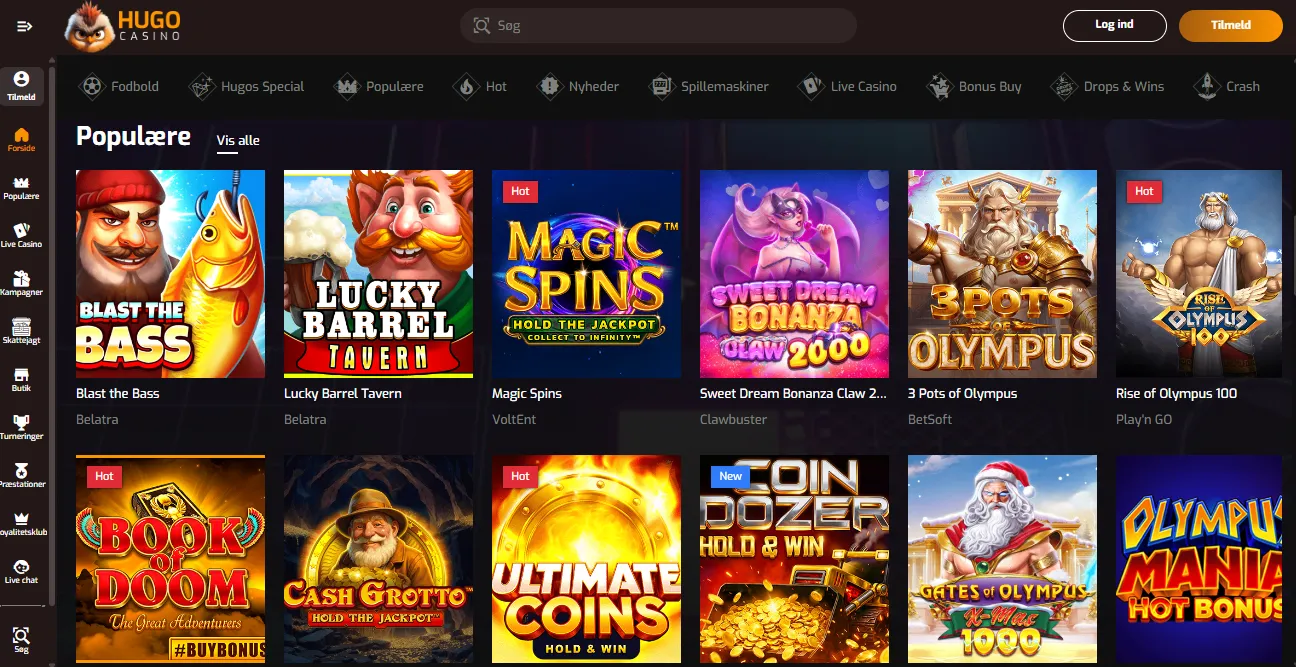Open Kampagner gift icon in sidebar
The width and height of the screenshot is (1296, 667).
[x=21, y=278]
